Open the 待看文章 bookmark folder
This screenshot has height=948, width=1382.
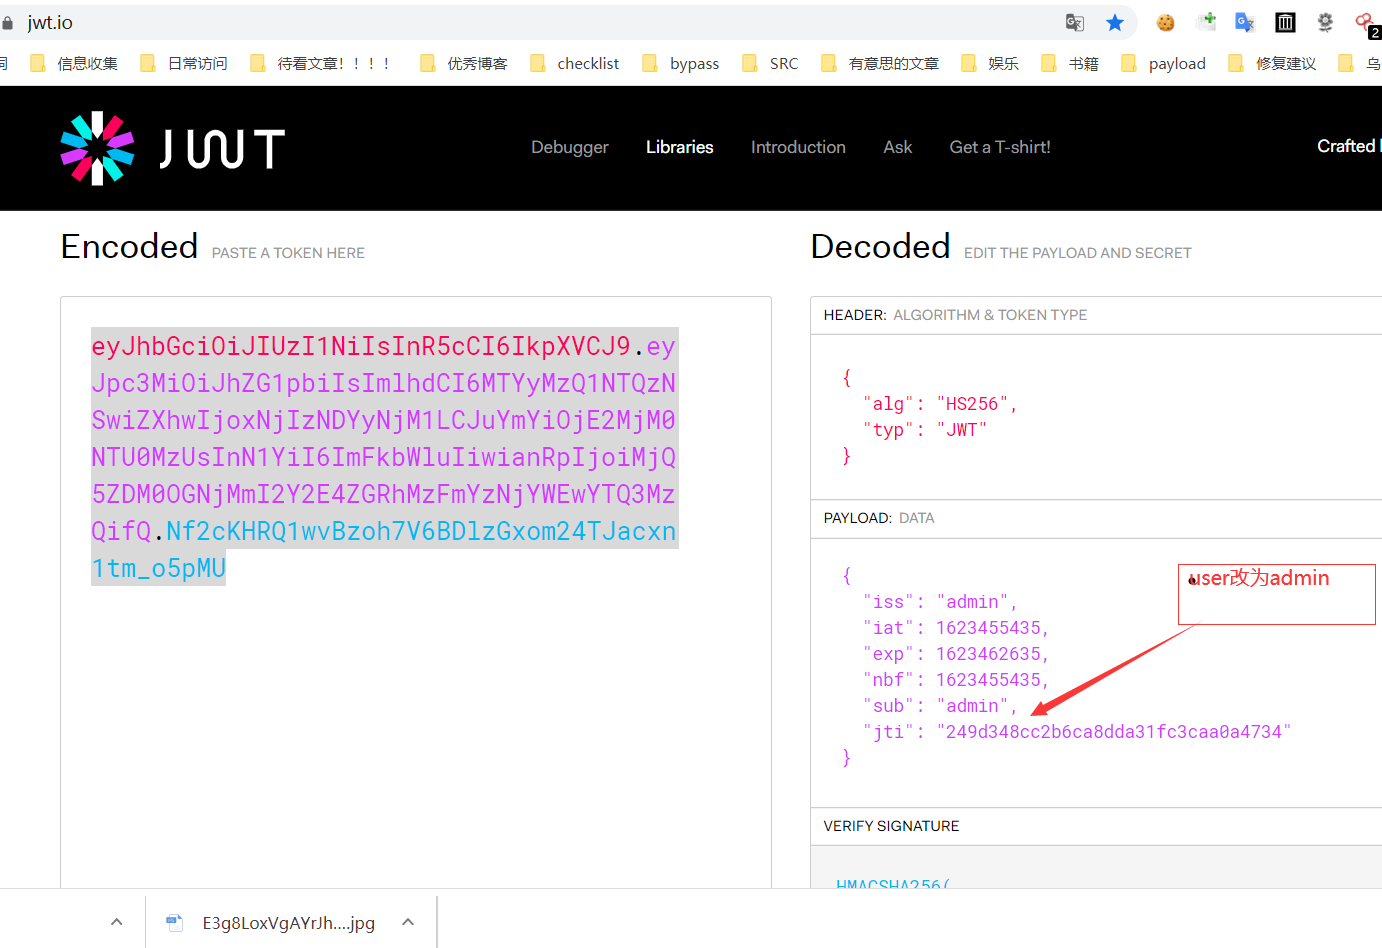(x=320, y=63)
